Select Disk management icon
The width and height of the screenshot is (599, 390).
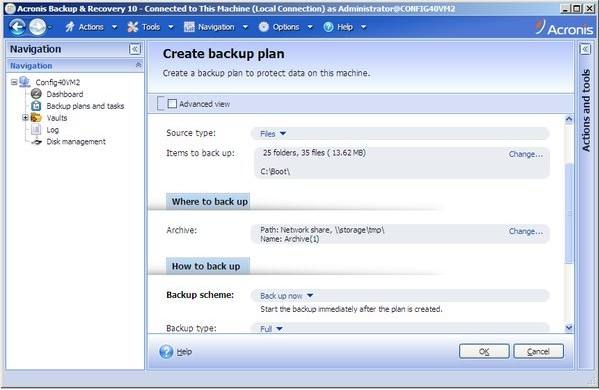click(x=36, y=142)
